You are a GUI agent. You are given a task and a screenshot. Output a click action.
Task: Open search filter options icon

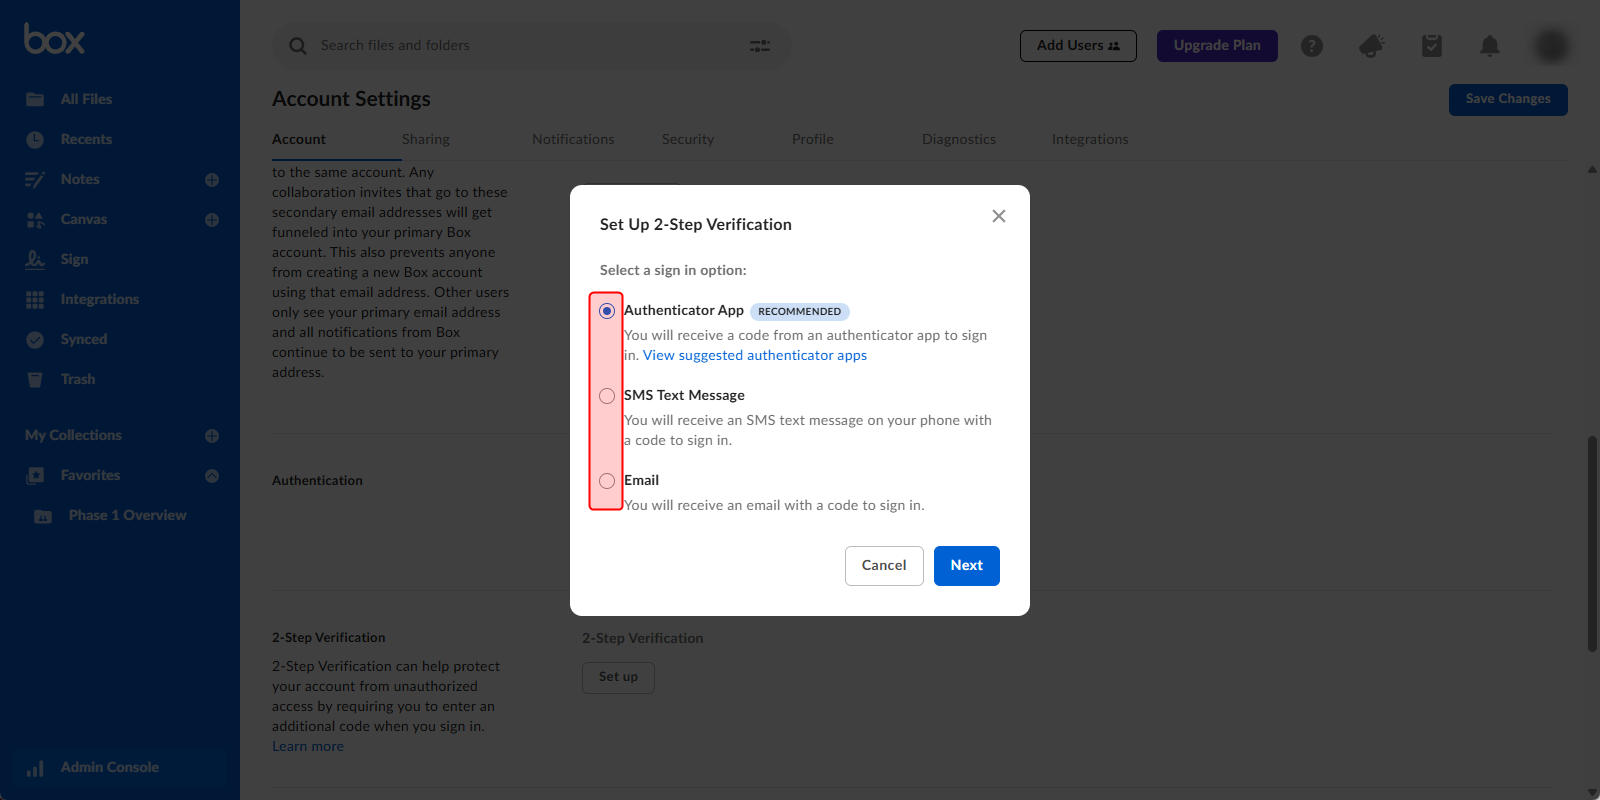(760, 46)
